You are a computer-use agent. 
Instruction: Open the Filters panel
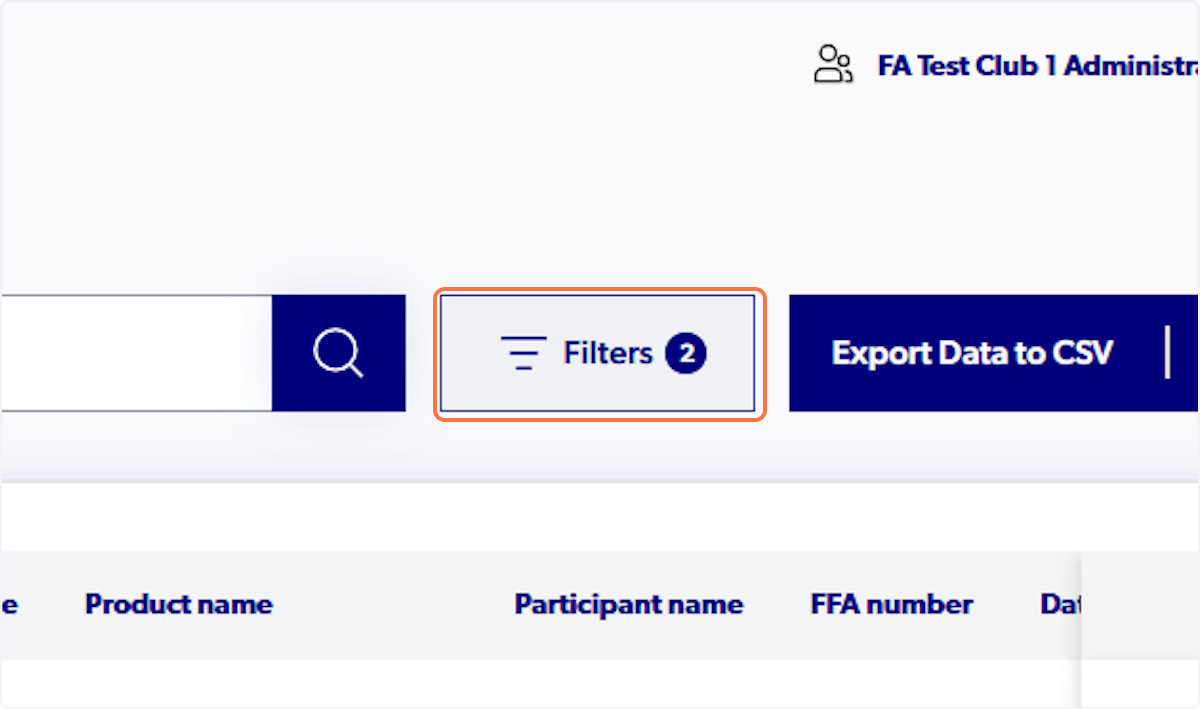598,353
